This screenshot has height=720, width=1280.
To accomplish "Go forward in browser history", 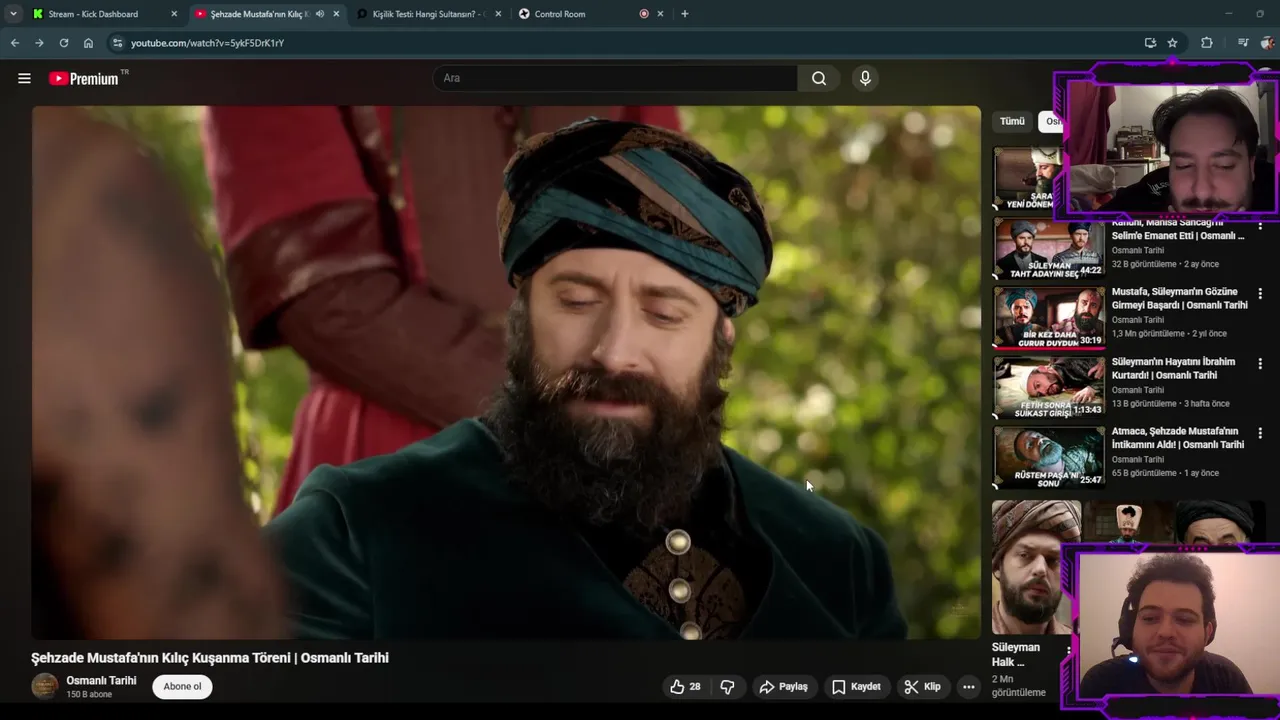I will (x=39, y=43).
